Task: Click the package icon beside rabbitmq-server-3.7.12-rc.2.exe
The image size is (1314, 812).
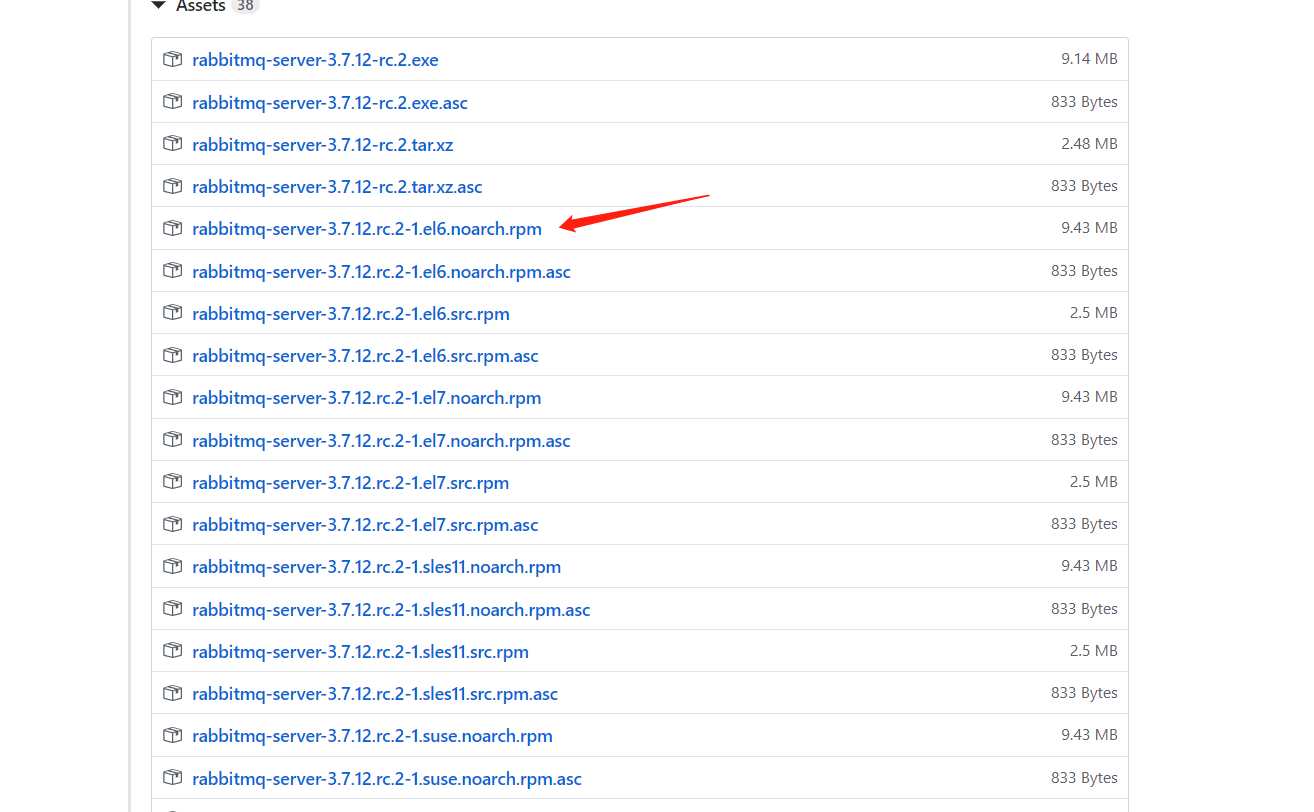Action: pos(173,59)
